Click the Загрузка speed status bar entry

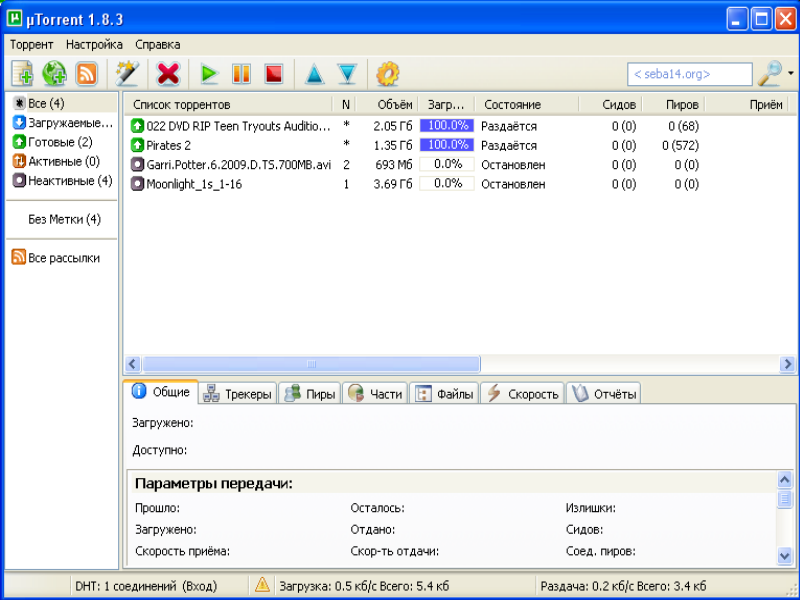pyautogui.click(x=364, y=586)
